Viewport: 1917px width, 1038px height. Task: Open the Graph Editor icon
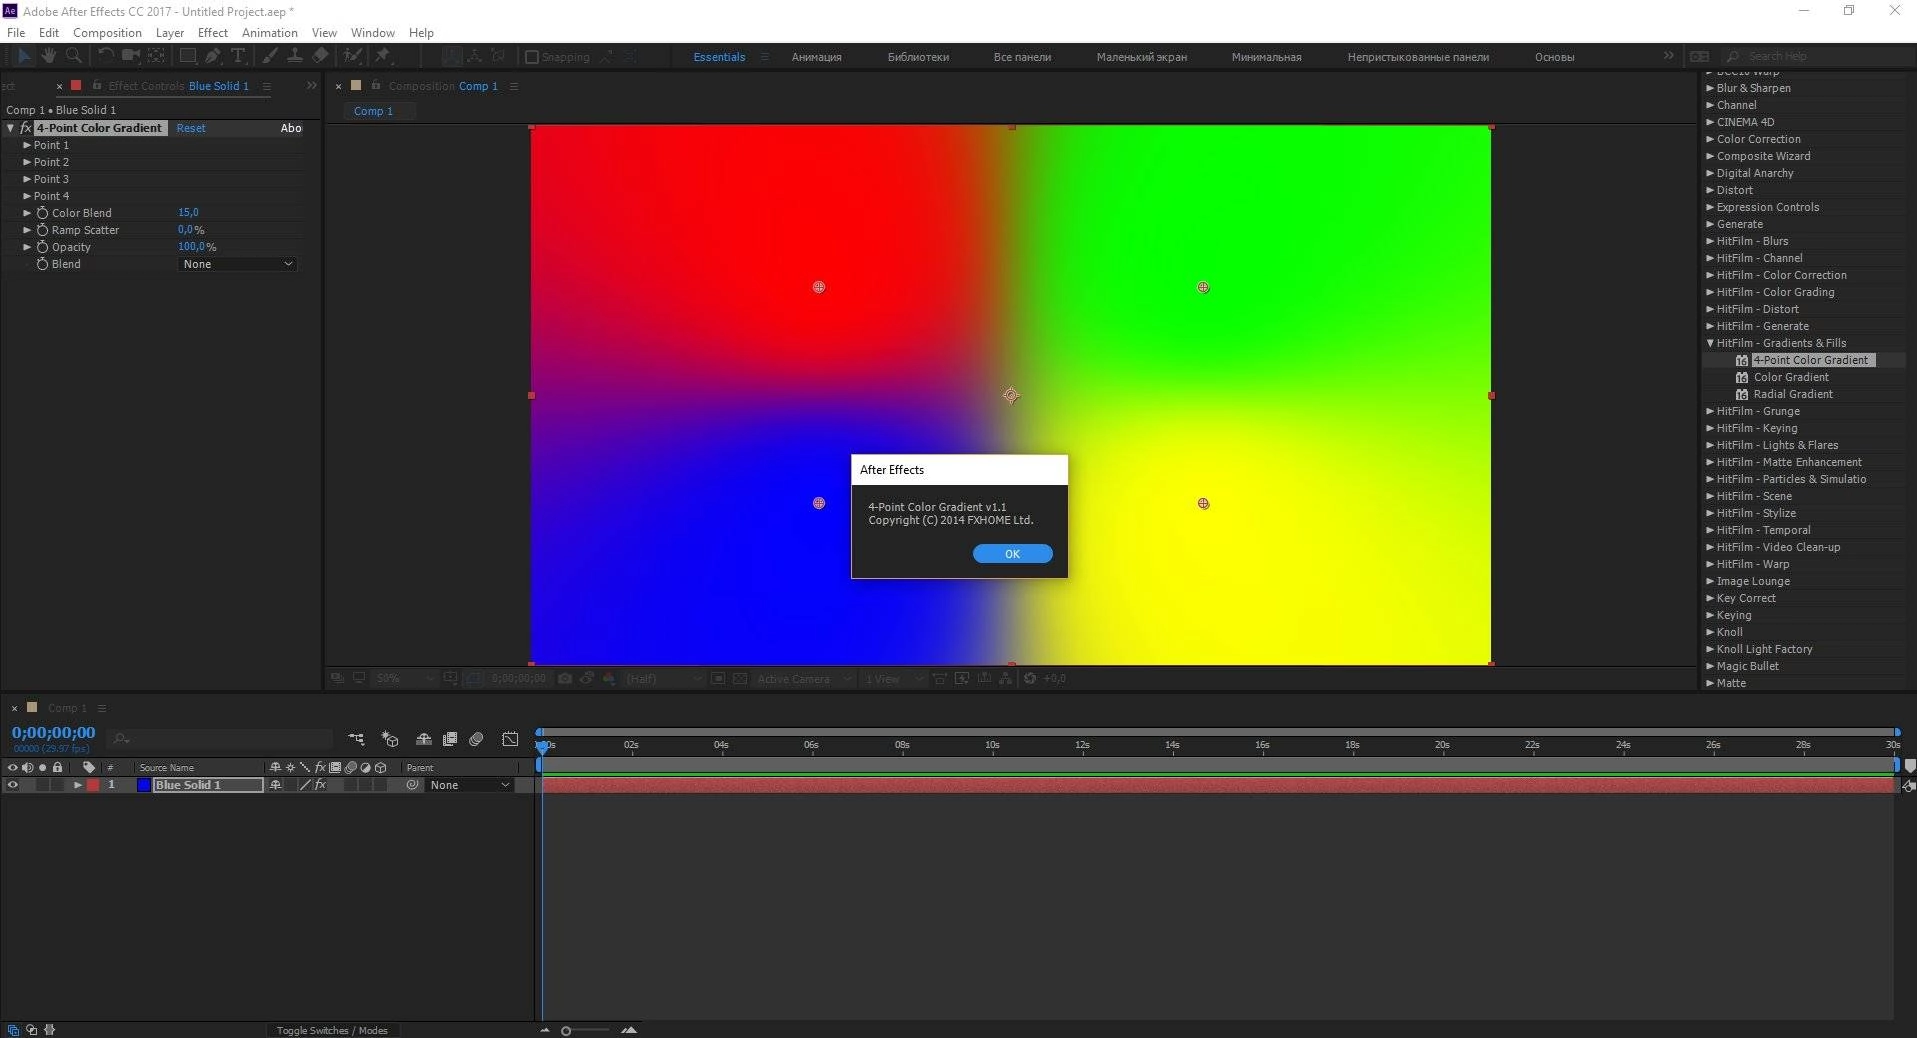[510, 739]
